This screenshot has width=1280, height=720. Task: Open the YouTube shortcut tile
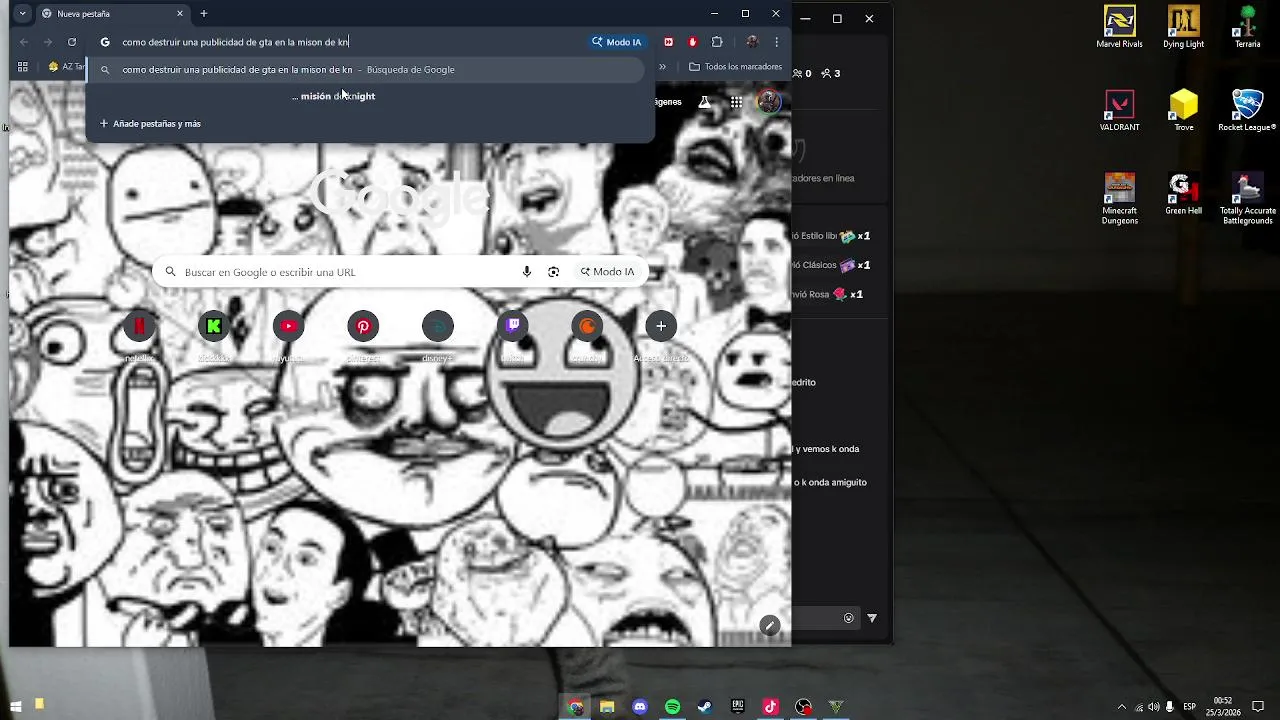289,326
